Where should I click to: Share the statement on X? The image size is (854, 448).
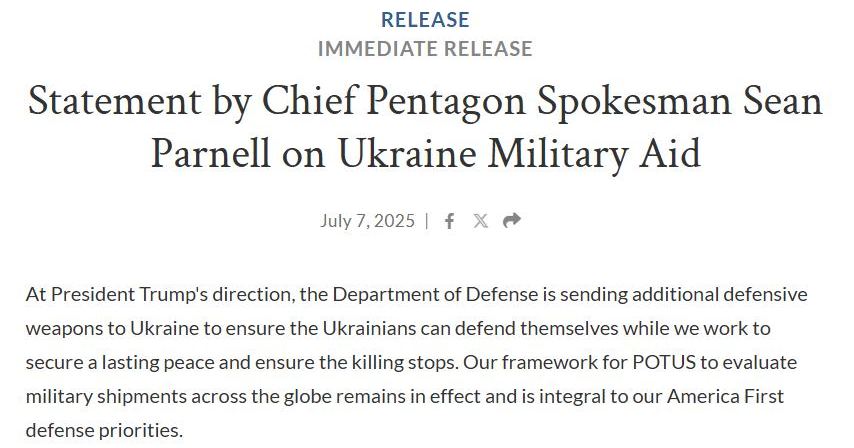point(480,221)
